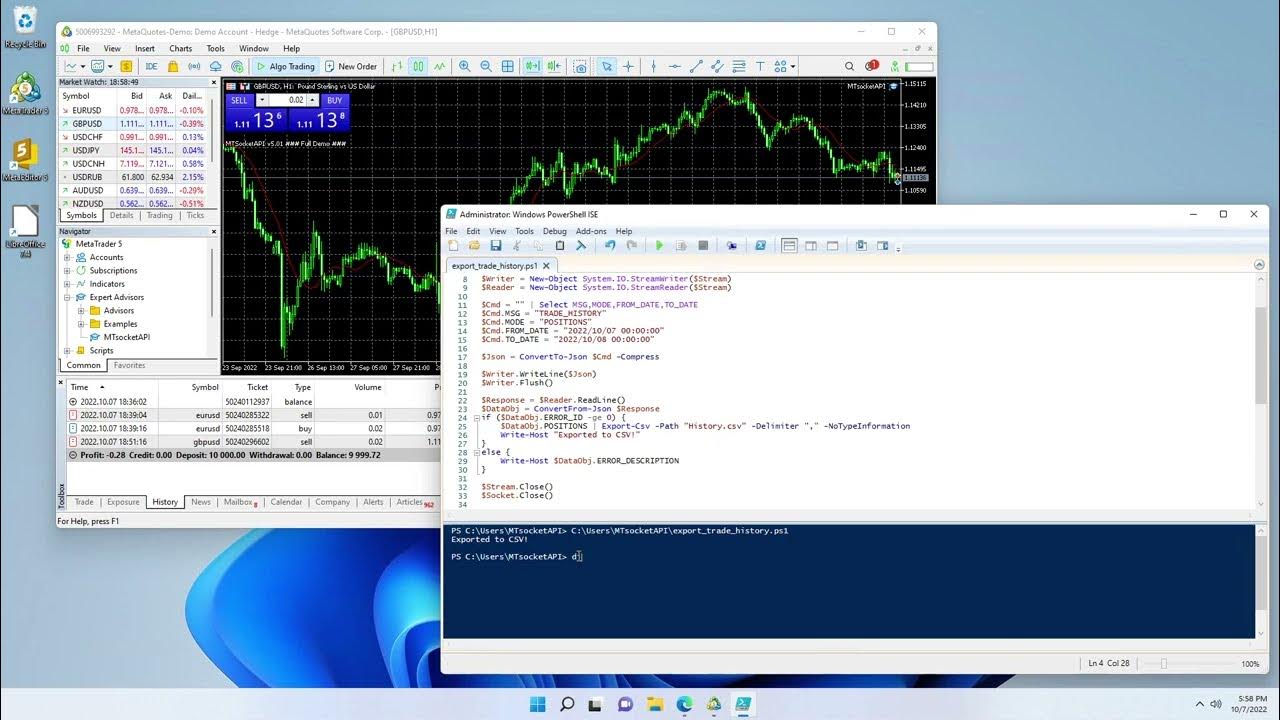Open a New Order dialog

point(351,66)
